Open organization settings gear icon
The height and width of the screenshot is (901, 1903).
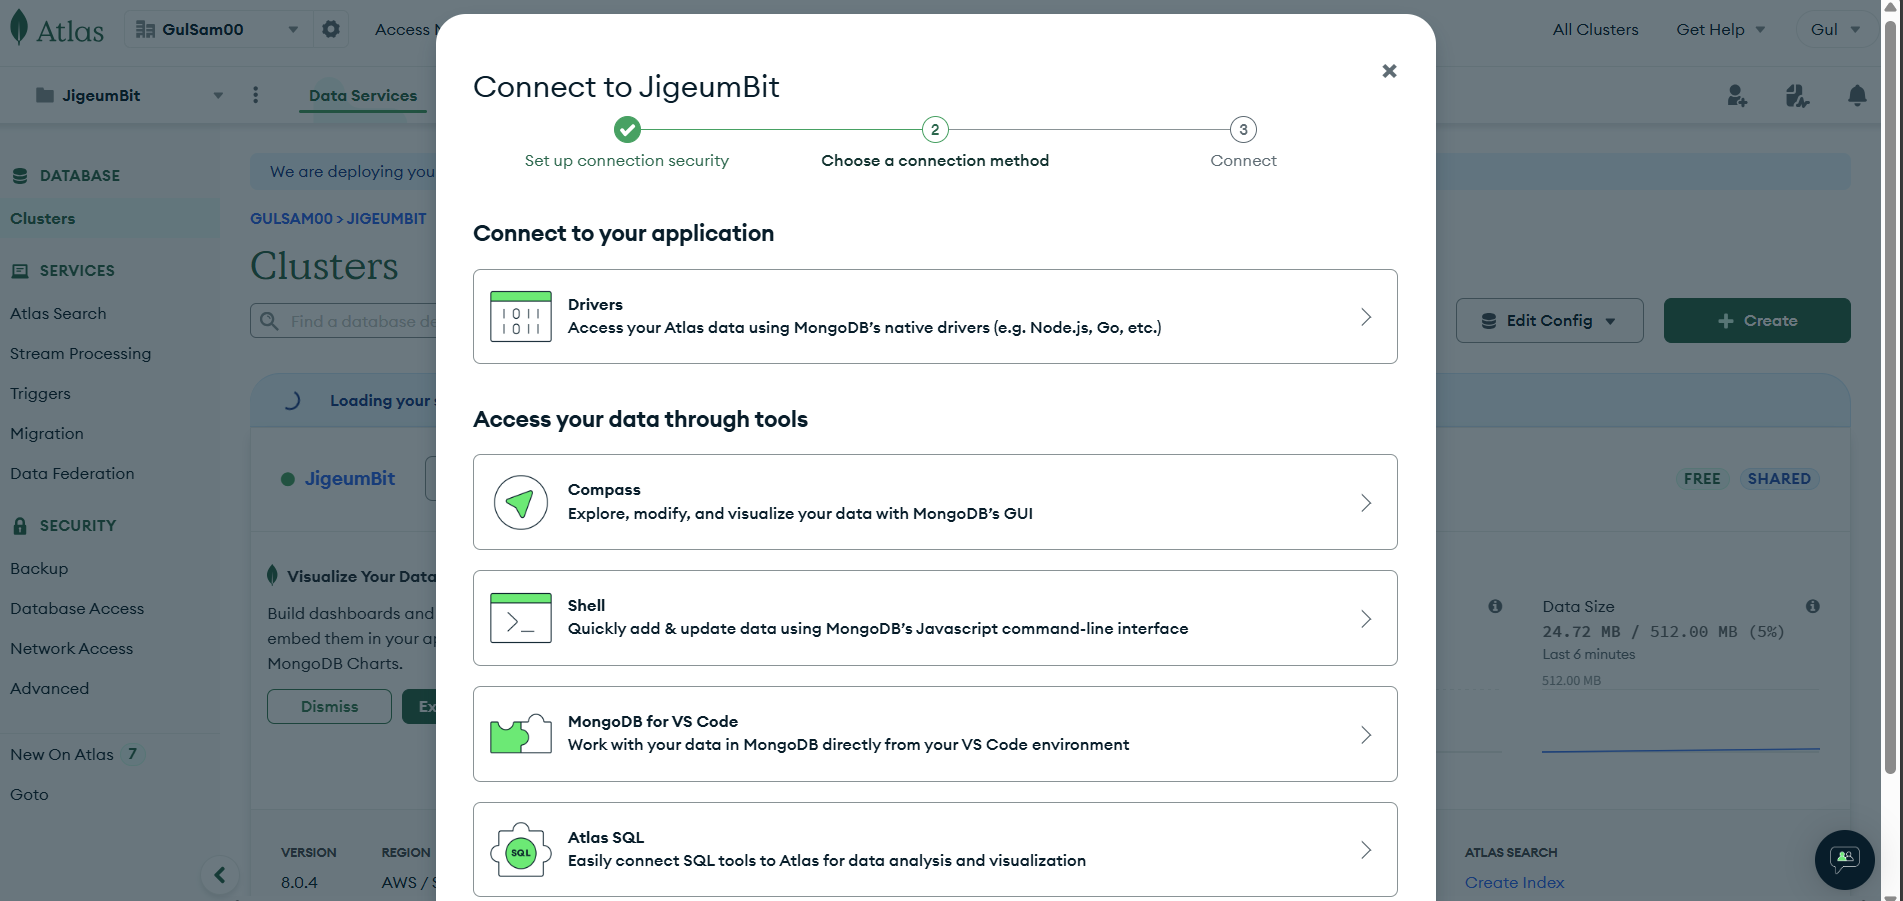(x=331, y=29)
